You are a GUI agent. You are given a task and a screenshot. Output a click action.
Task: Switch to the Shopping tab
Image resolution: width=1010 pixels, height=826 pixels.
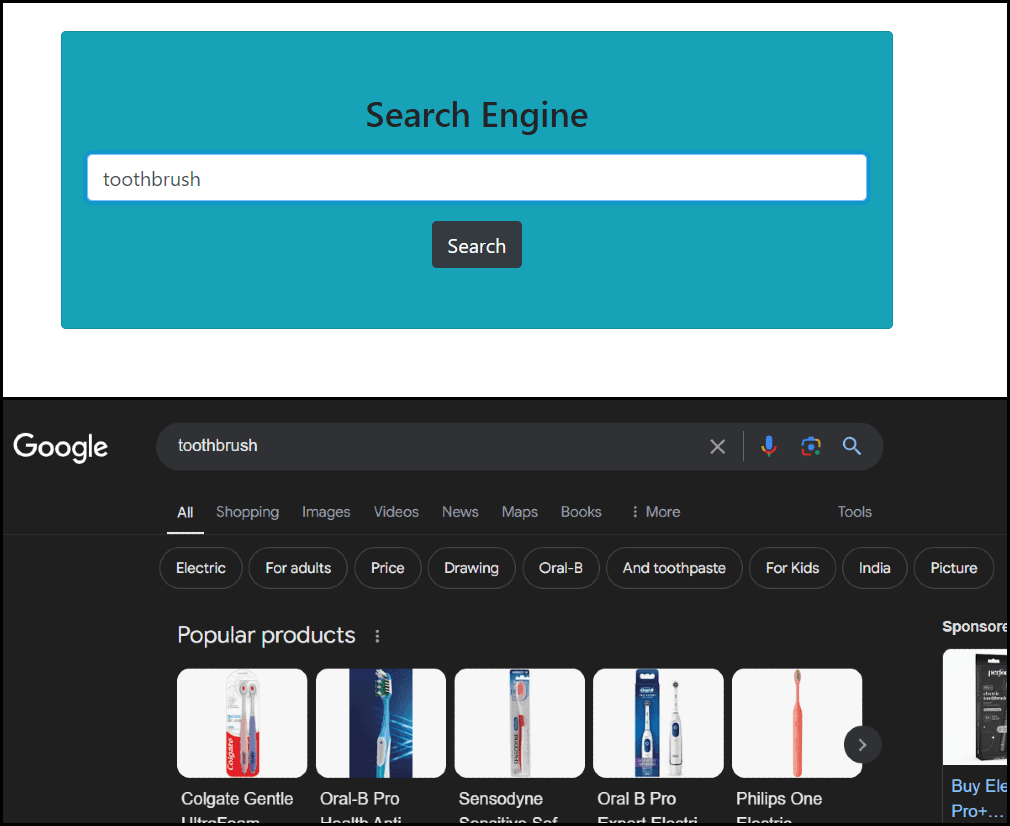[x=247, y=512]
